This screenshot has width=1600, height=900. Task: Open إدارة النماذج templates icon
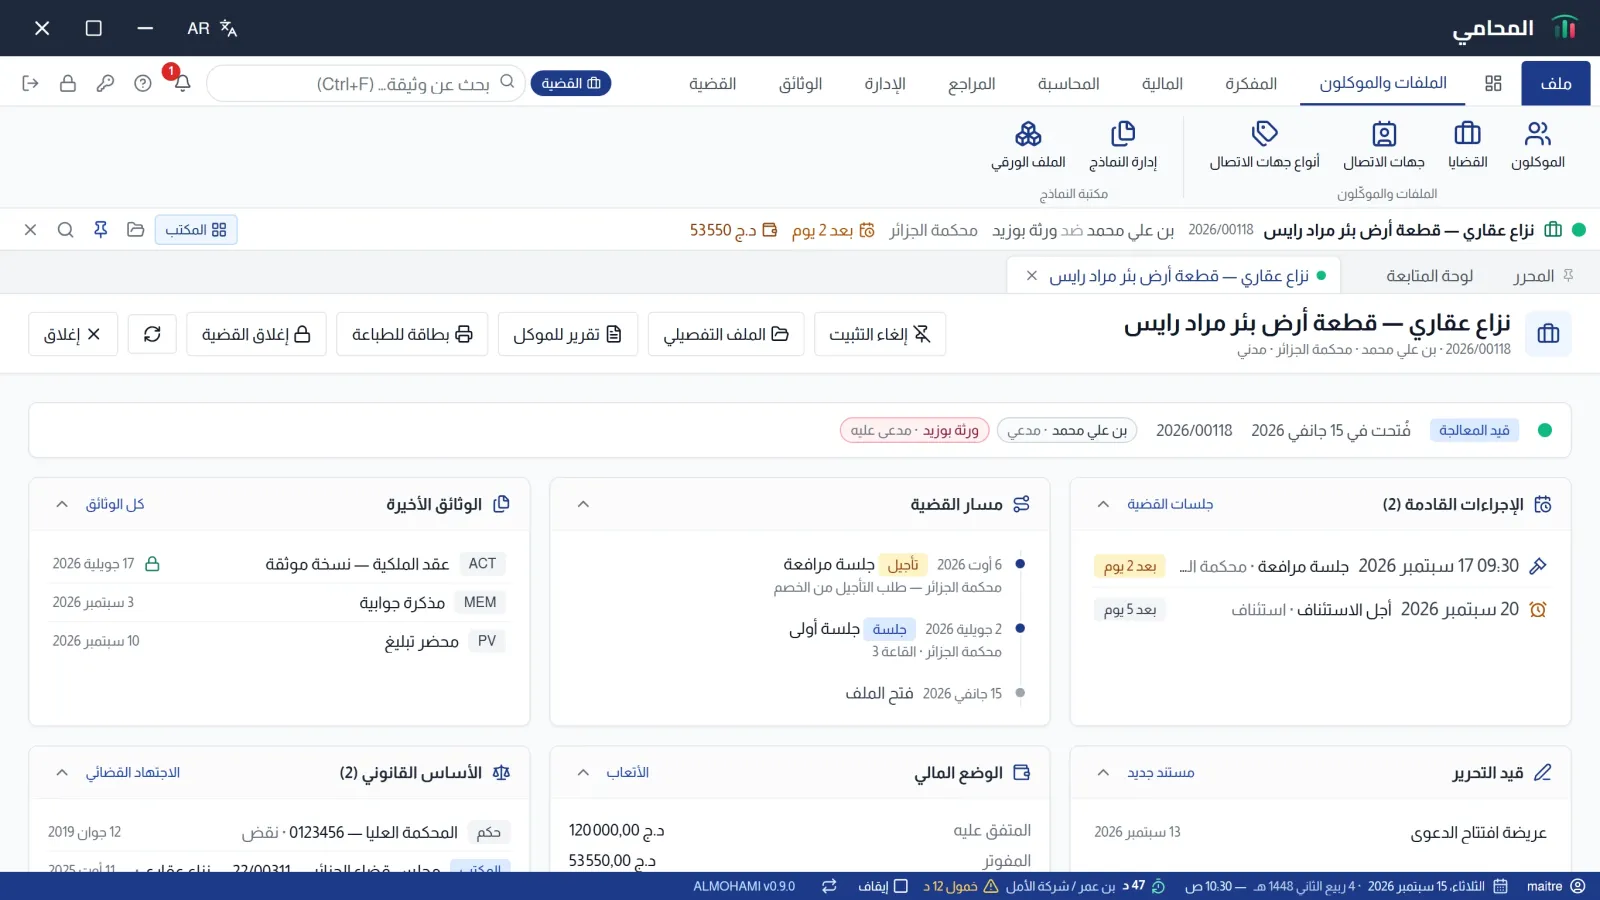tap(1123, 145)
